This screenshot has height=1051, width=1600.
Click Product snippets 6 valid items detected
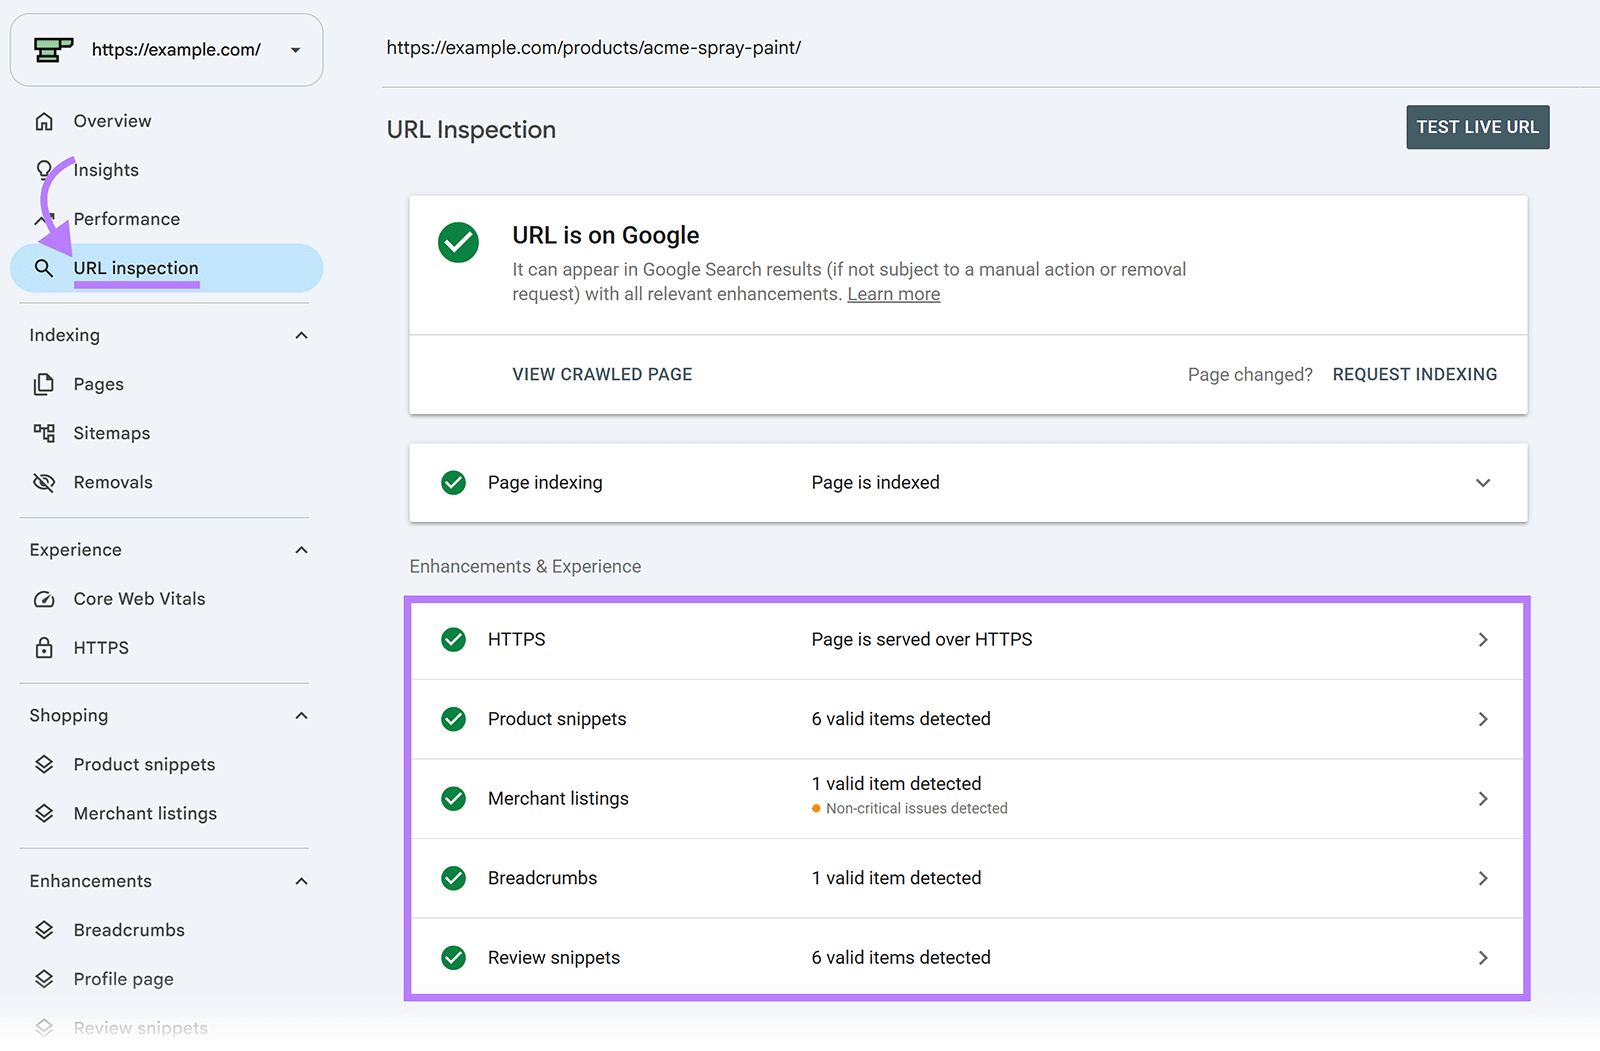click(901, 719)
